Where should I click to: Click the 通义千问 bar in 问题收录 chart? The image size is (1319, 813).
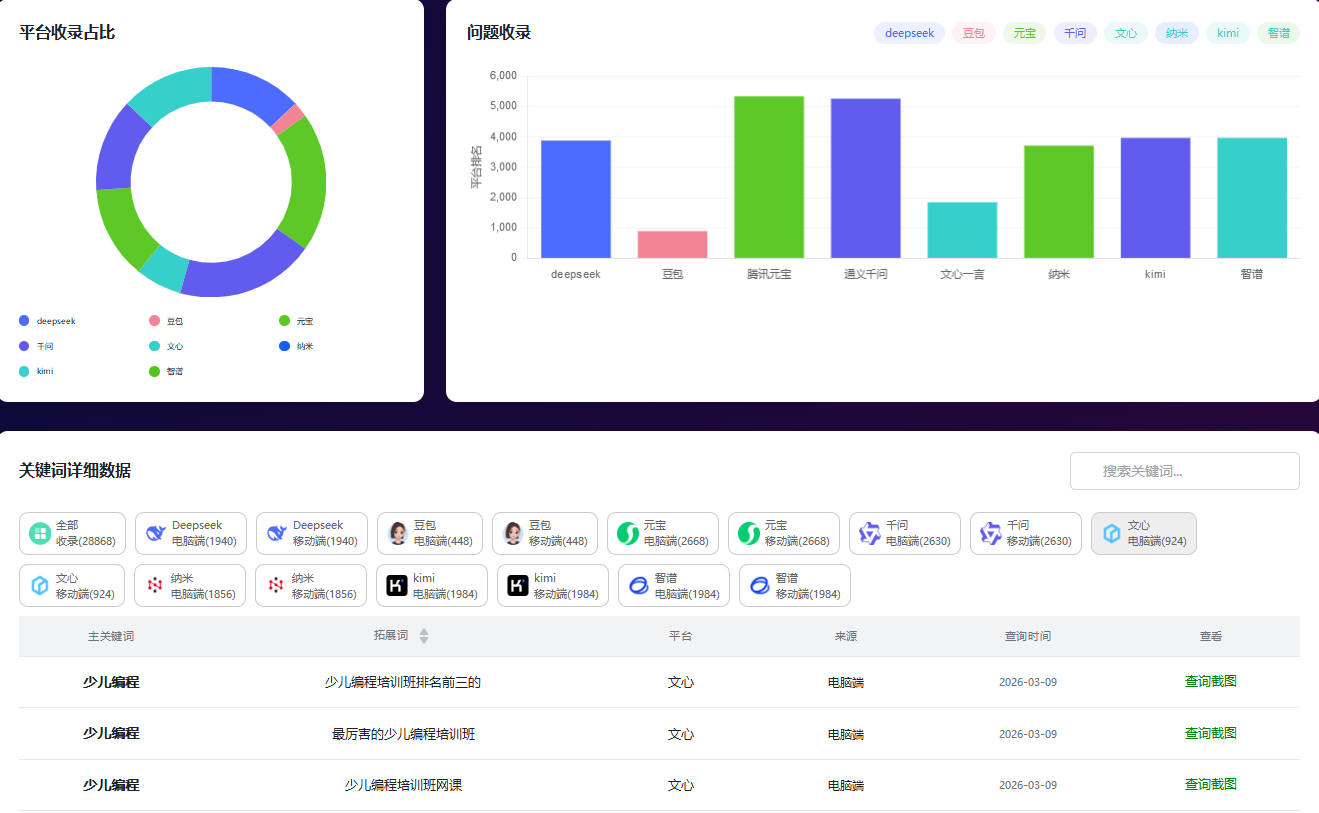coord(866,178)
